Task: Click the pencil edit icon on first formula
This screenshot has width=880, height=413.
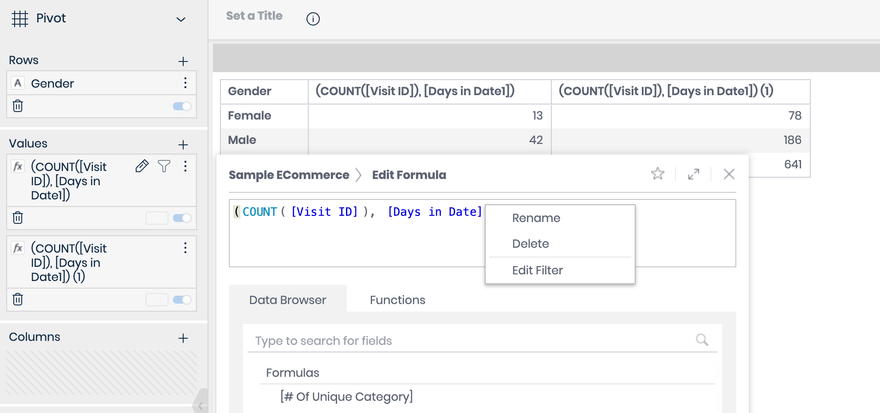Action: coord(142,167)
